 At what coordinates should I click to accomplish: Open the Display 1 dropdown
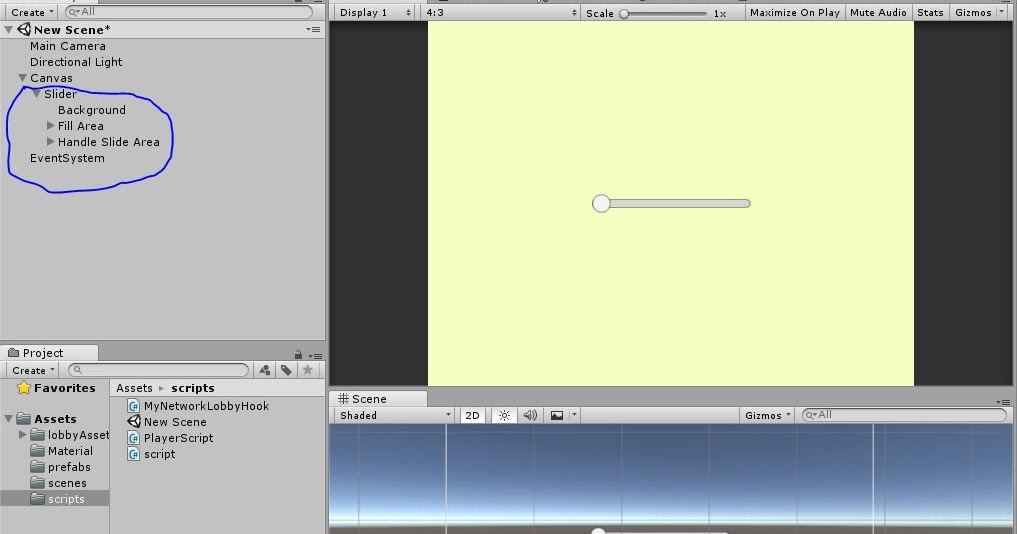pos(375,13)
